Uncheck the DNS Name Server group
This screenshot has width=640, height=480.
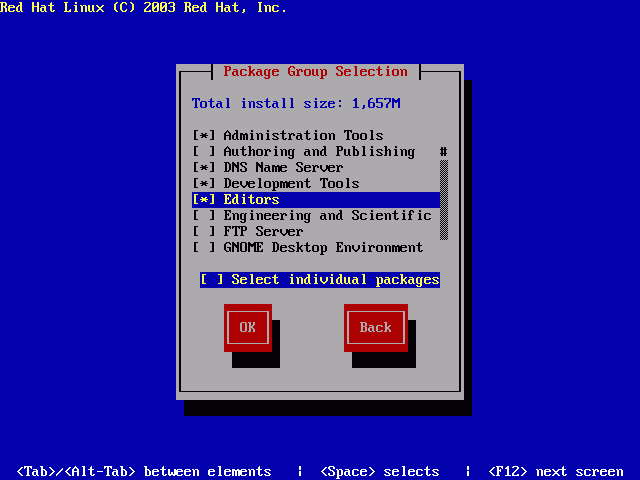pyautogui.click(x=203, y=167)
